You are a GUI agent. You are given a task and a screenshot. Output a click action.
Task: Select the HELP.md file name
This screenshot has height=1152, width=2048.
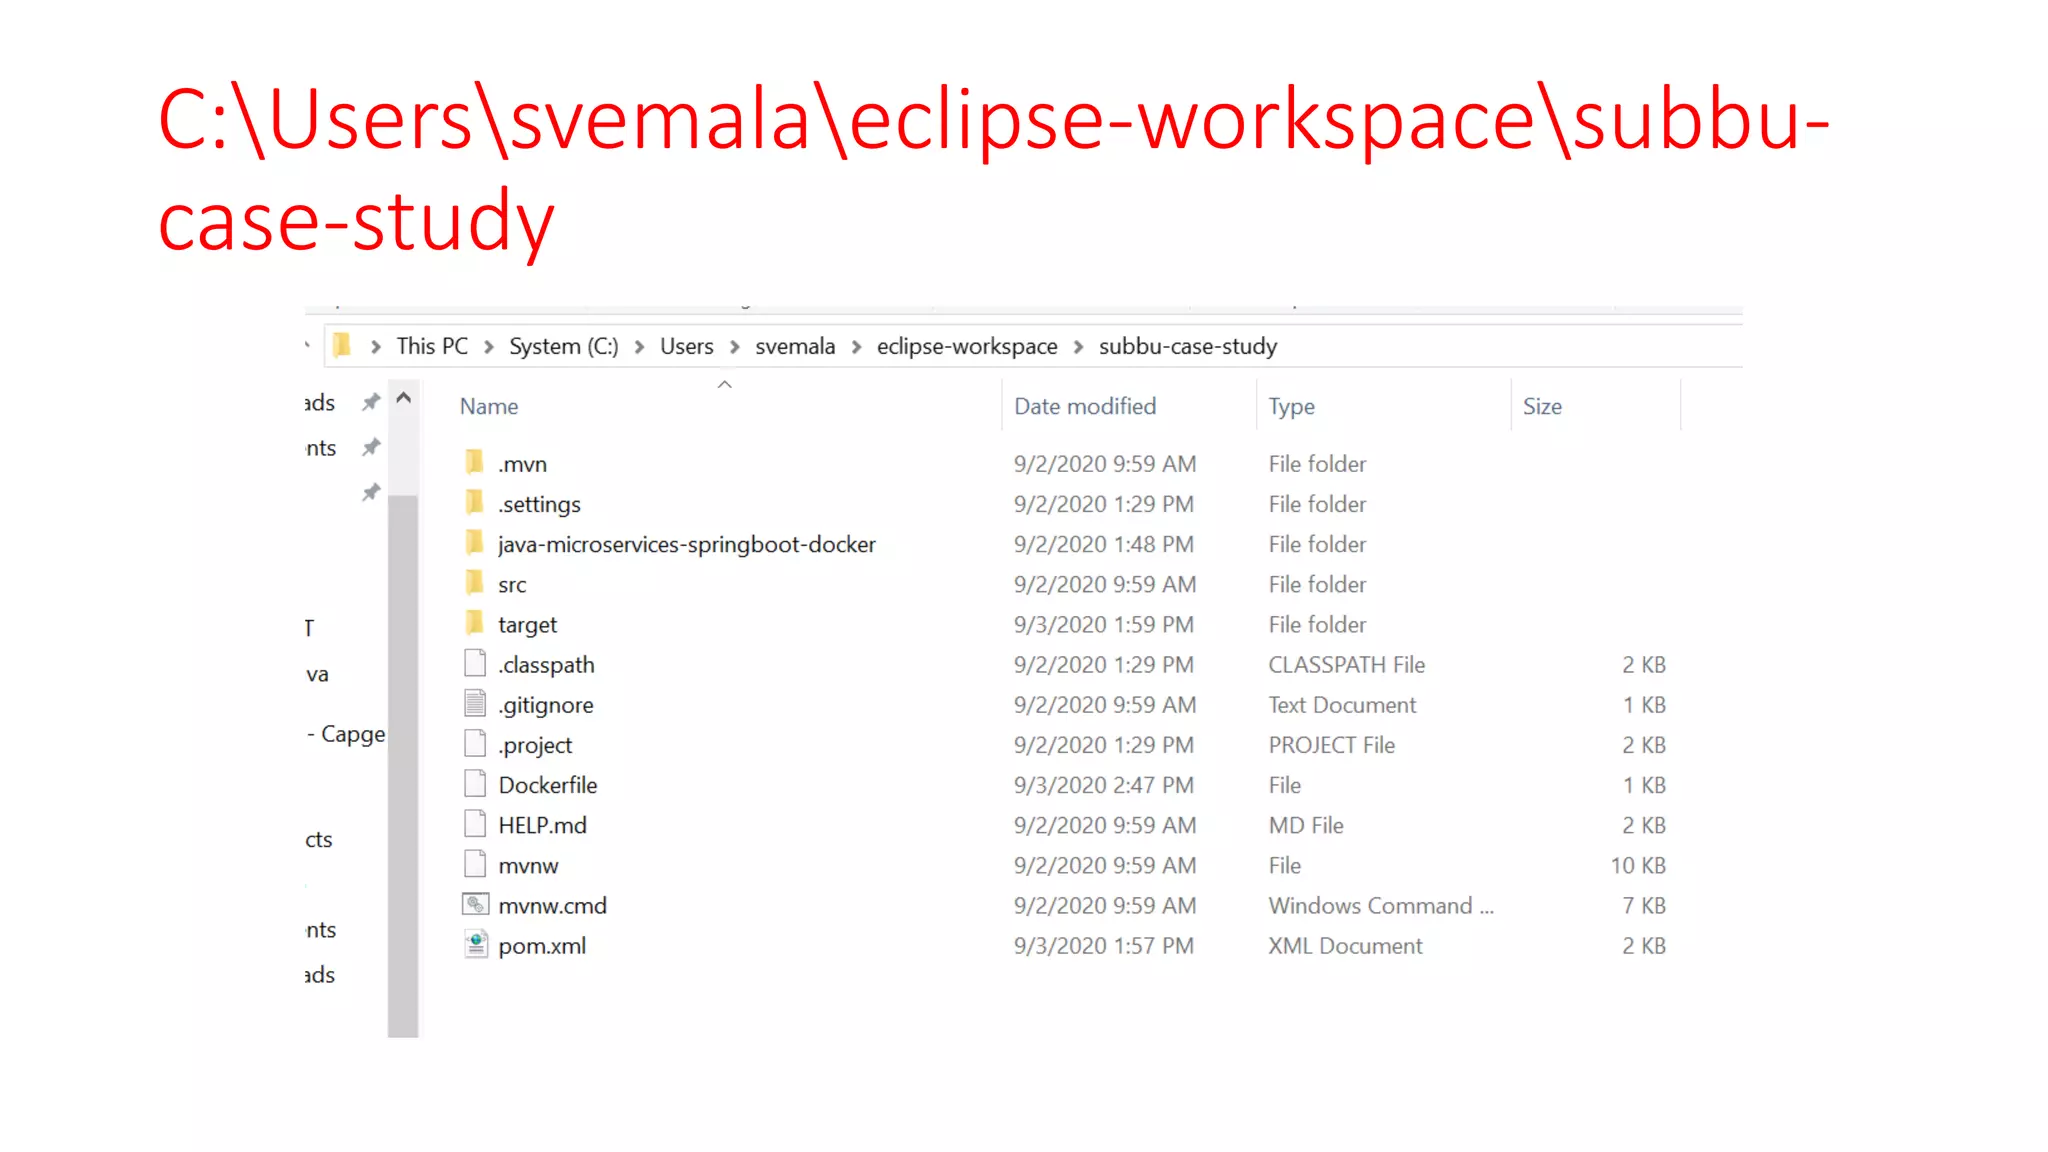(543, 825)
